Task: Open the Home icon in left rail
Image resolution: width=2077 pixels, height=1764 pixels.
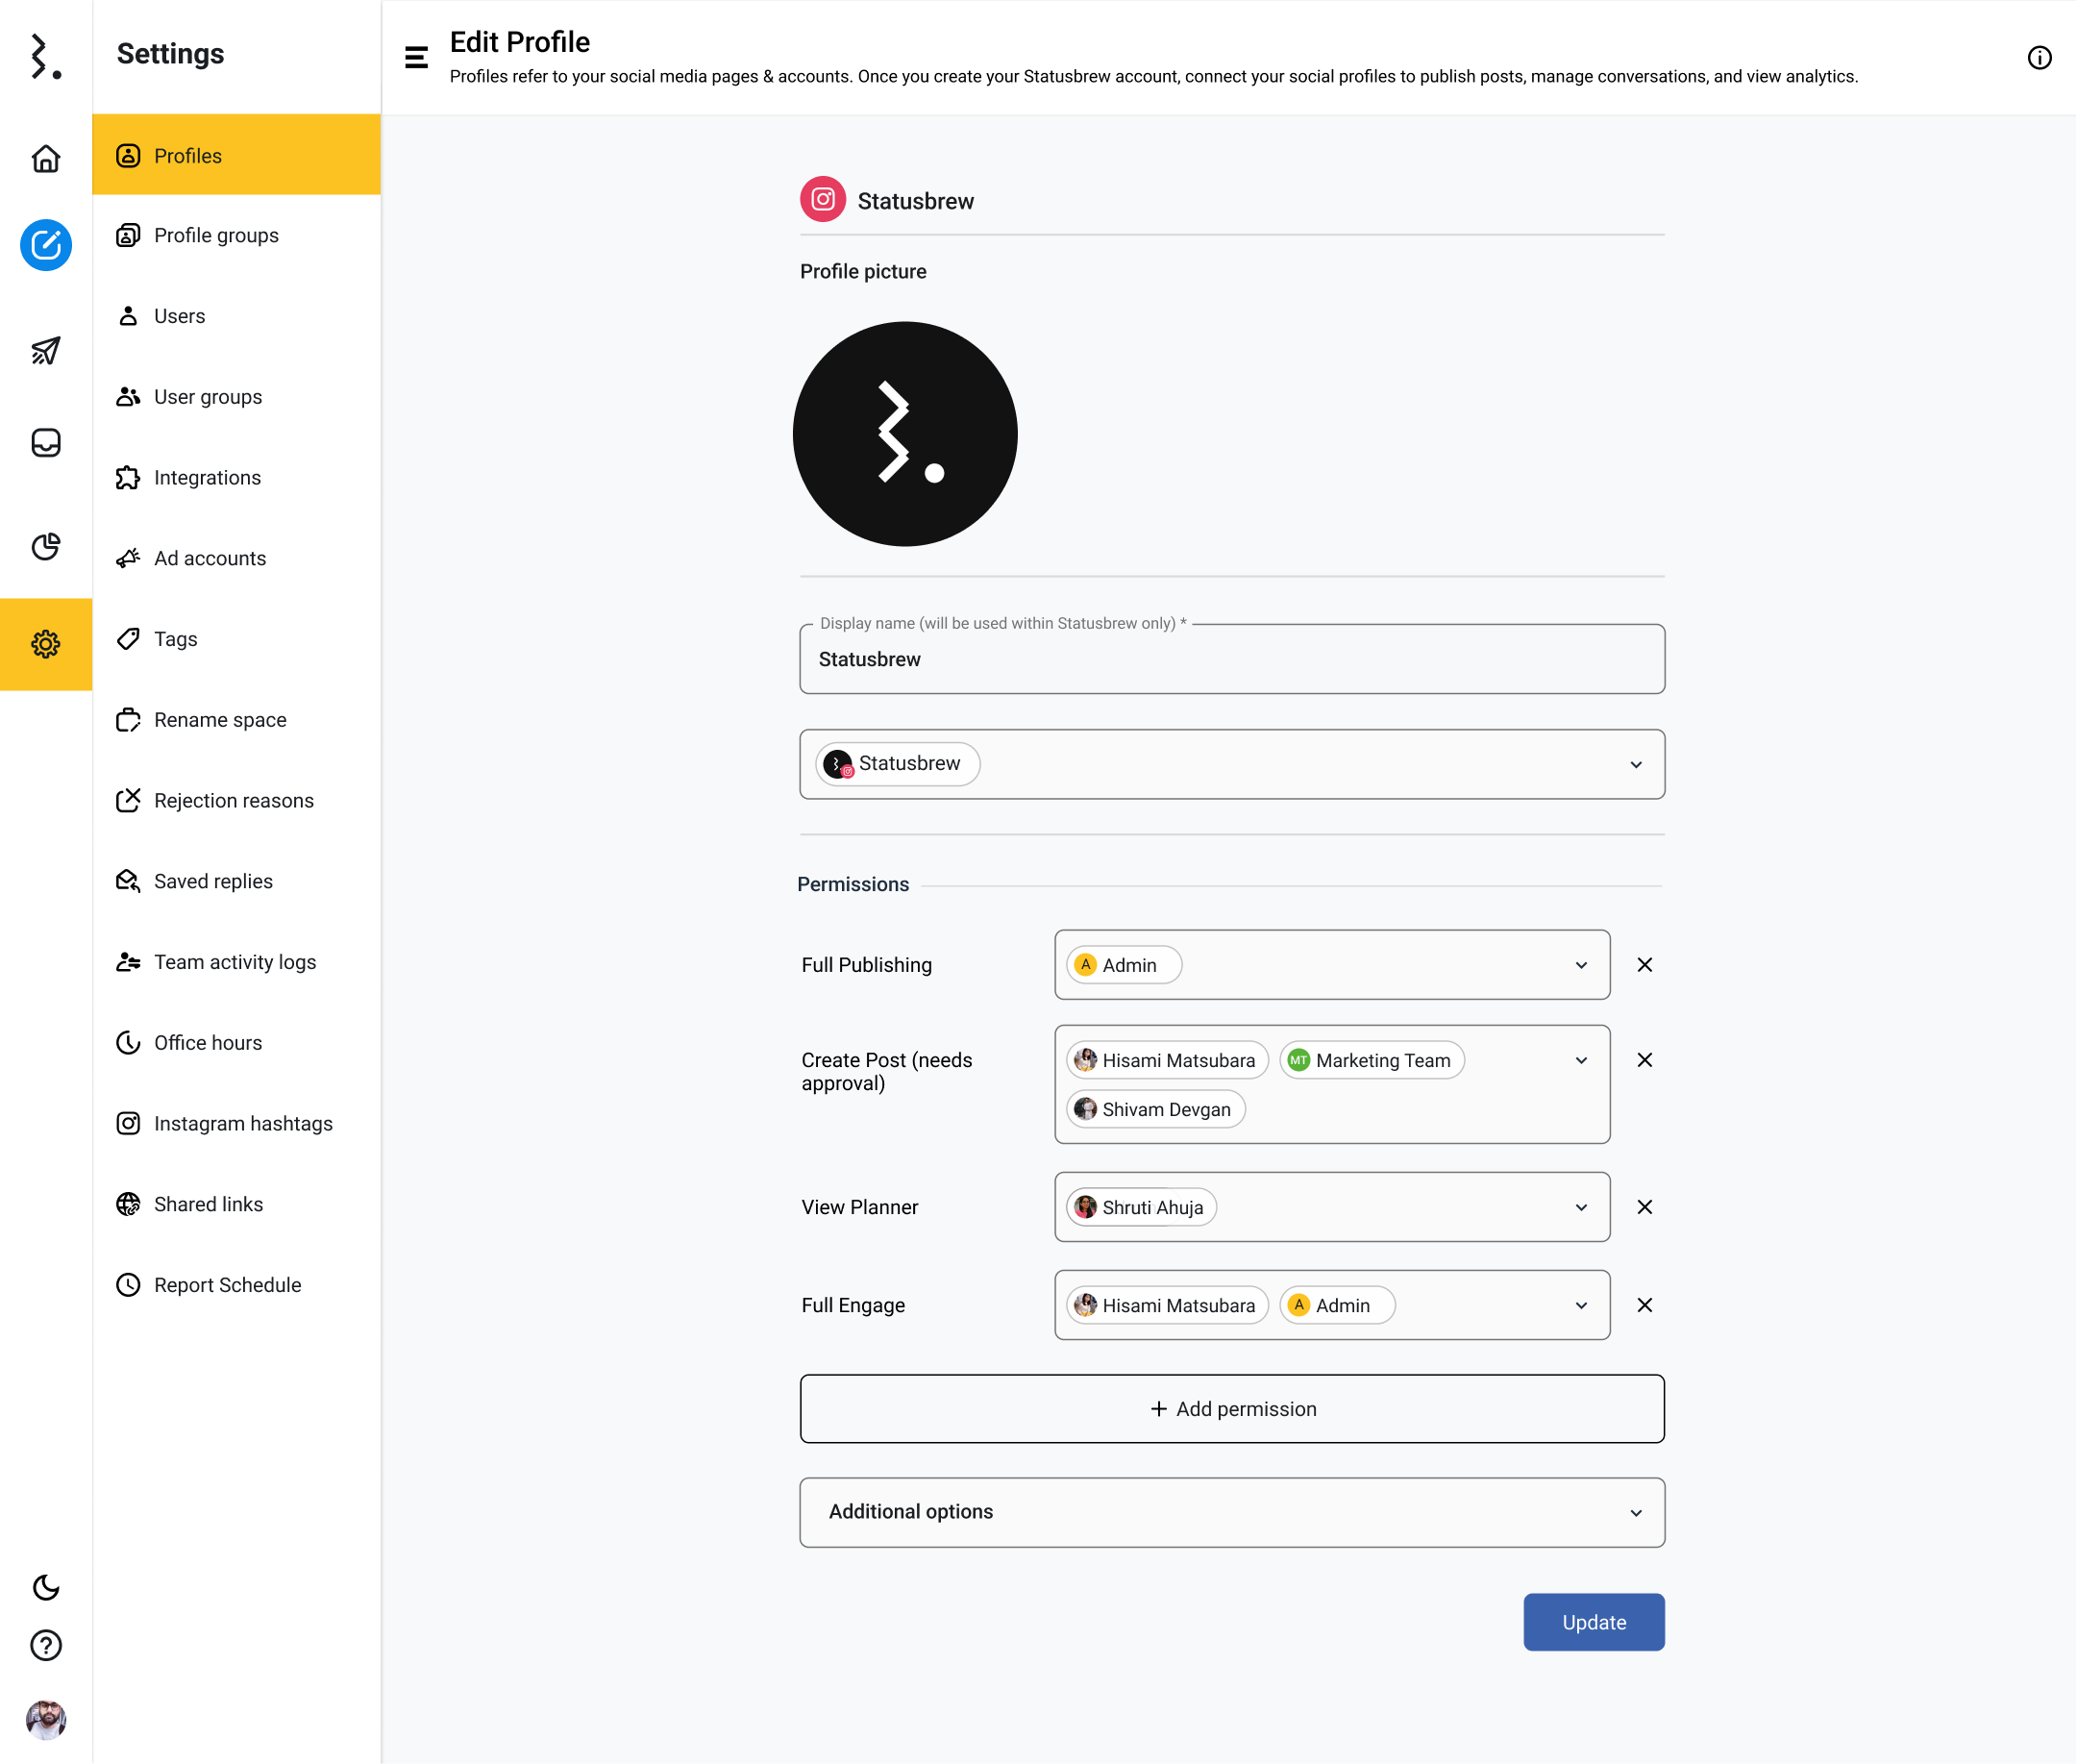Action: point(46,158)
